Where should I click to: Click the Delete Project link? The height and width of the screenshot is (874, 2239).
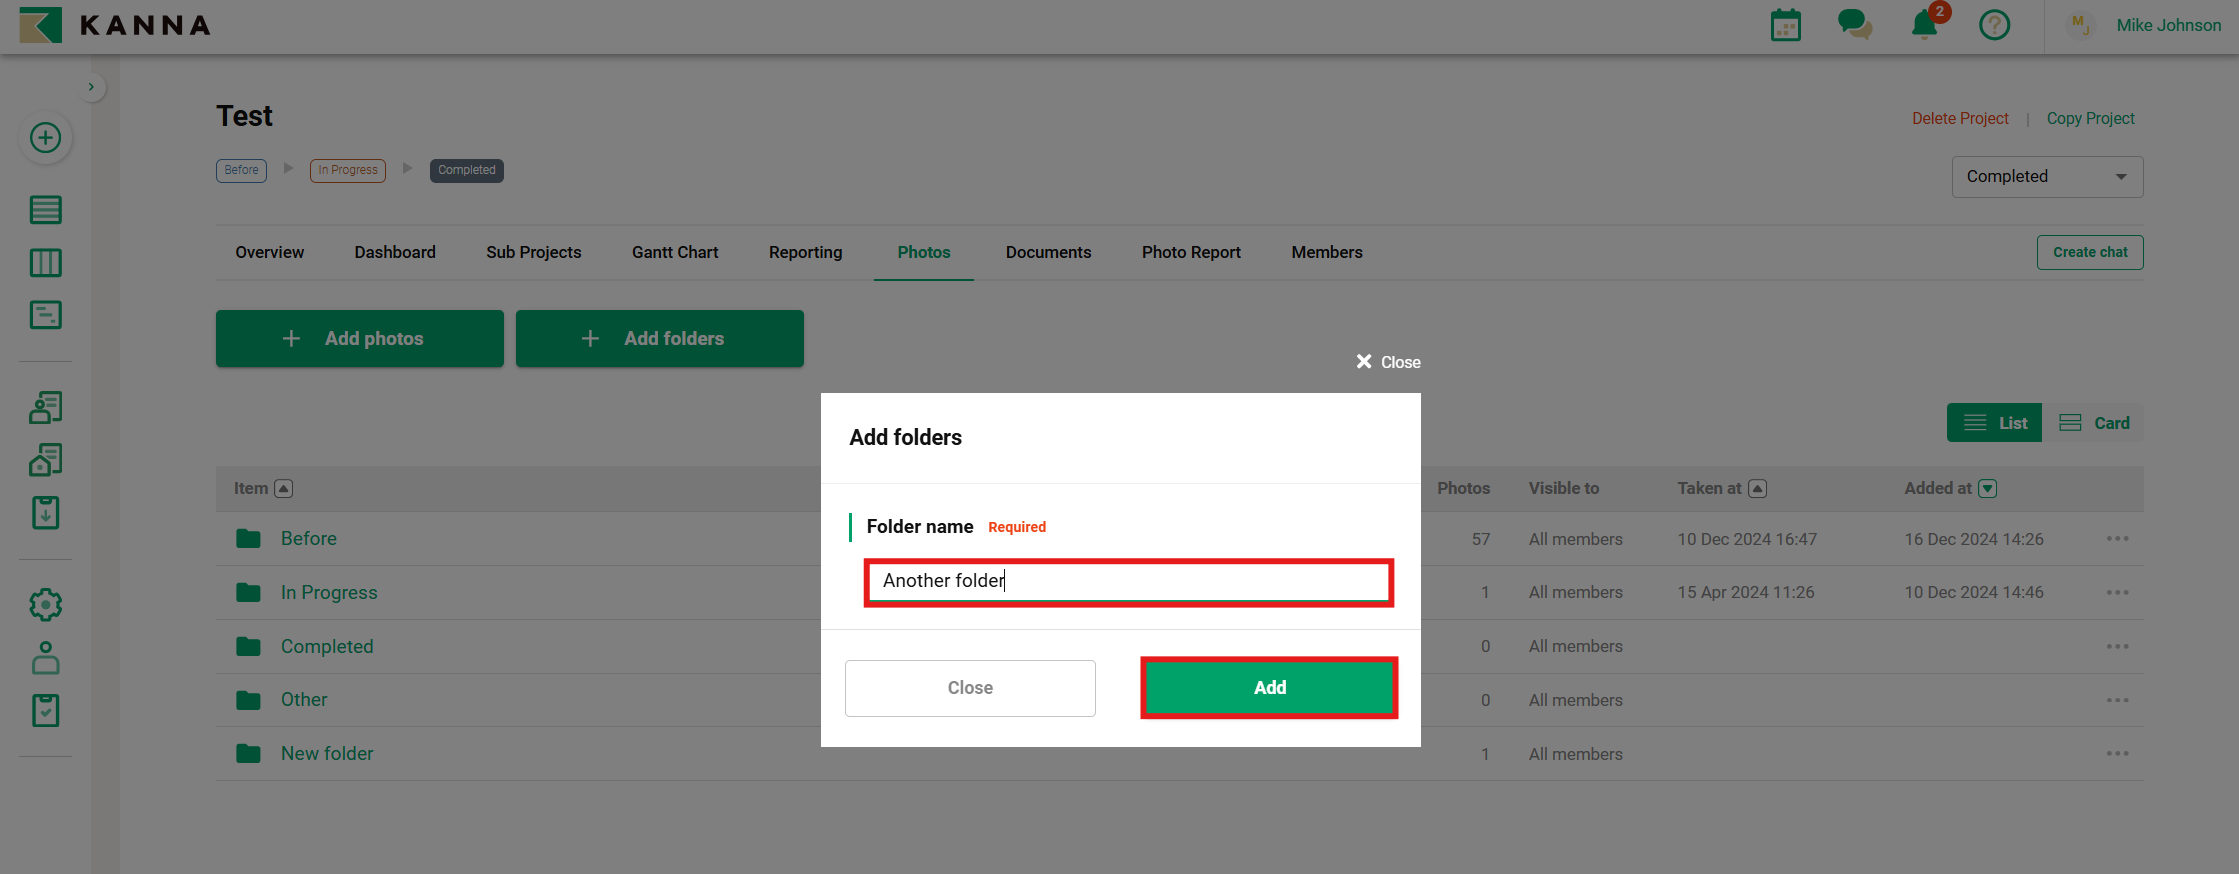(x=1959, y=118)
